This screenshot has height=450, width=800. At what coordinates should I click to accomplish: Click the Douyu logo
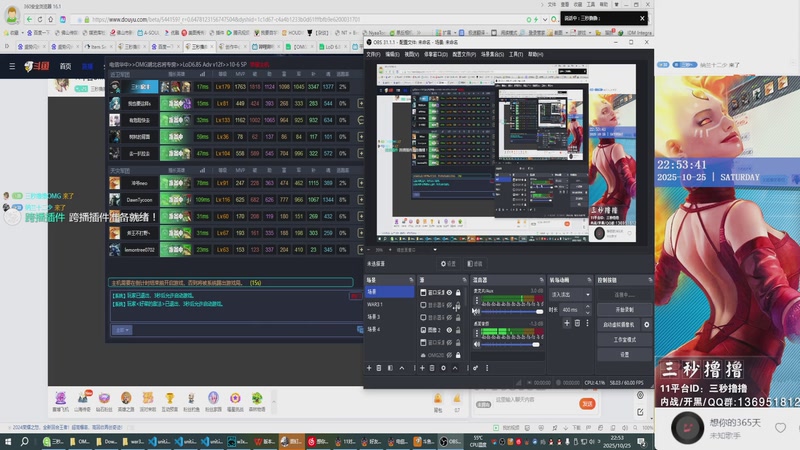(37, 66)
